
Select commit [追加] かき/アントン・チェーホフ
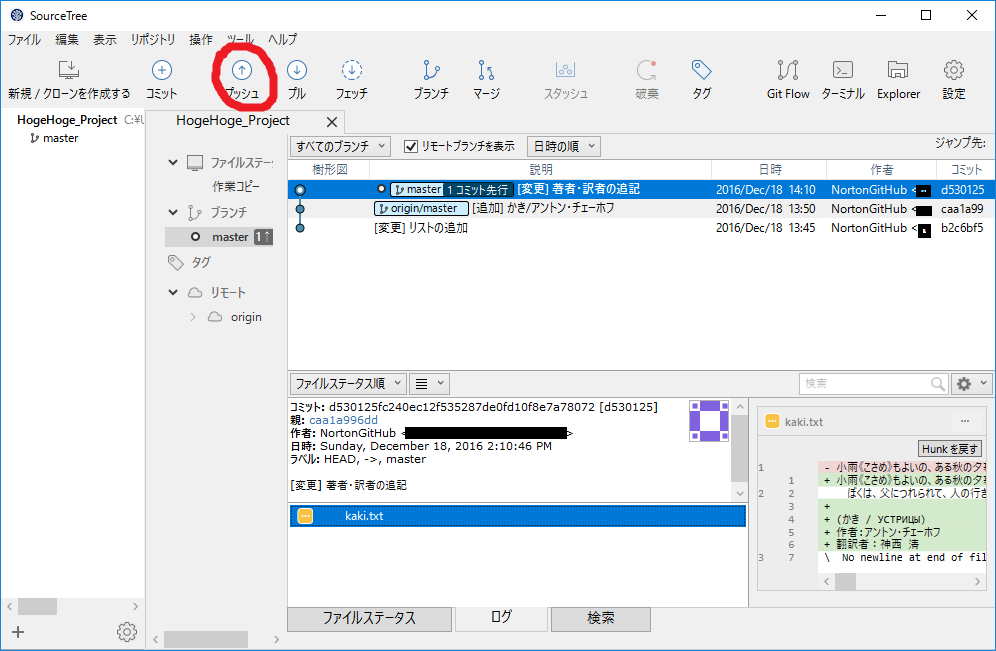[x=641, y=208]
